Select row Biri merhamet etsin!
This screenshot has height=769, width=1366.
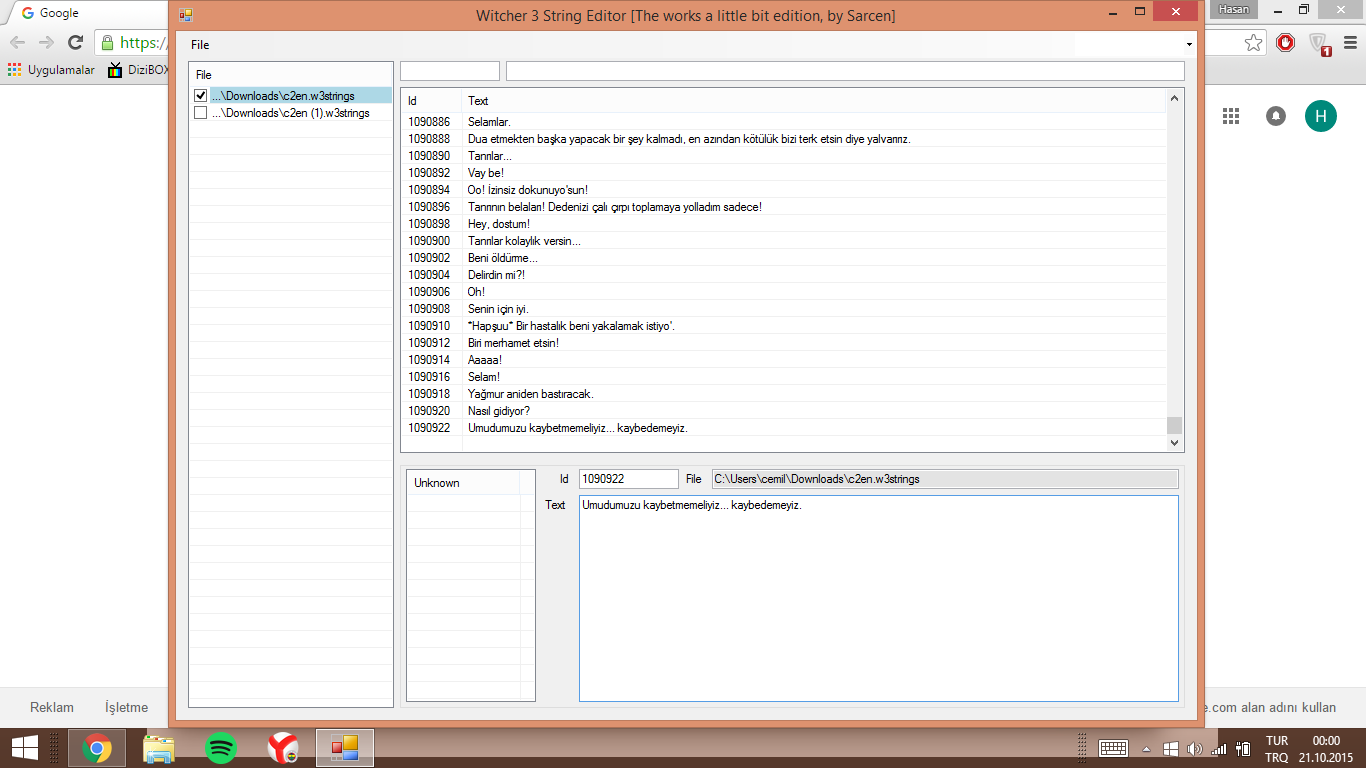(x=784, y=343)
